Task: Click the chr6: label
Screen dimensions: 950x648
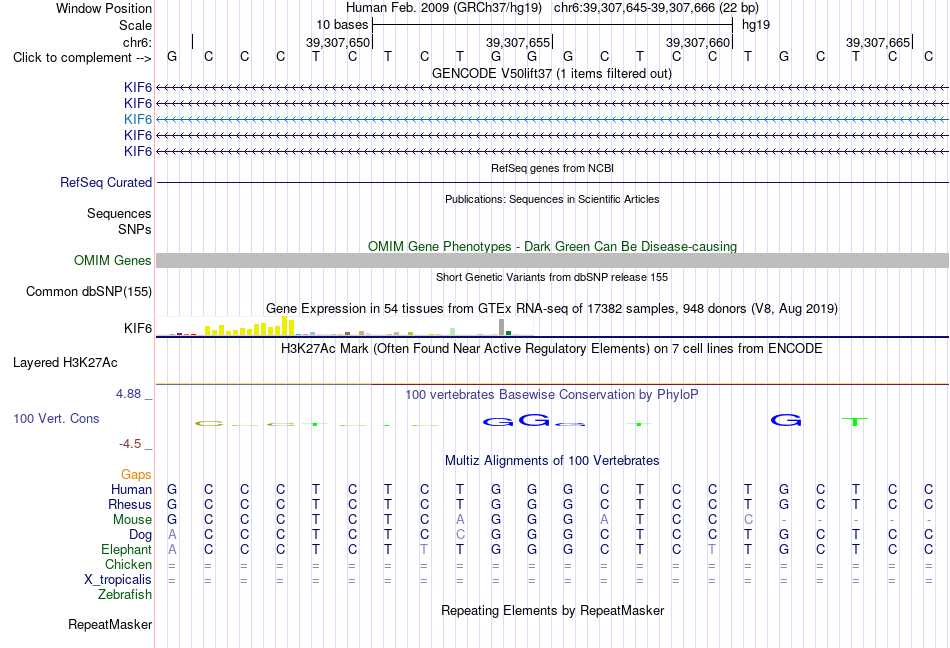Action: 137,42
